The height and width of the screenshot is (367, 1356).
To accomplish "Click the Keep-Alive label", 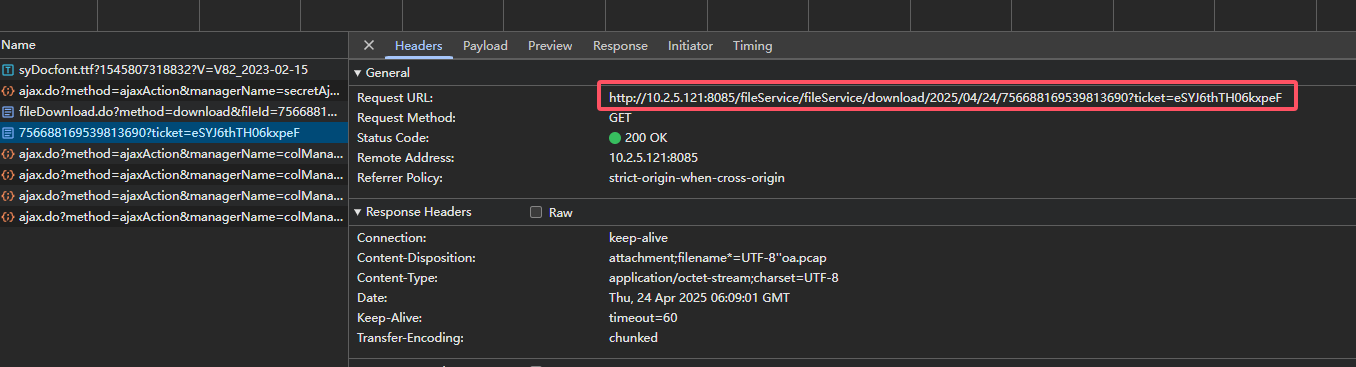I will click(x=390, y=318).
